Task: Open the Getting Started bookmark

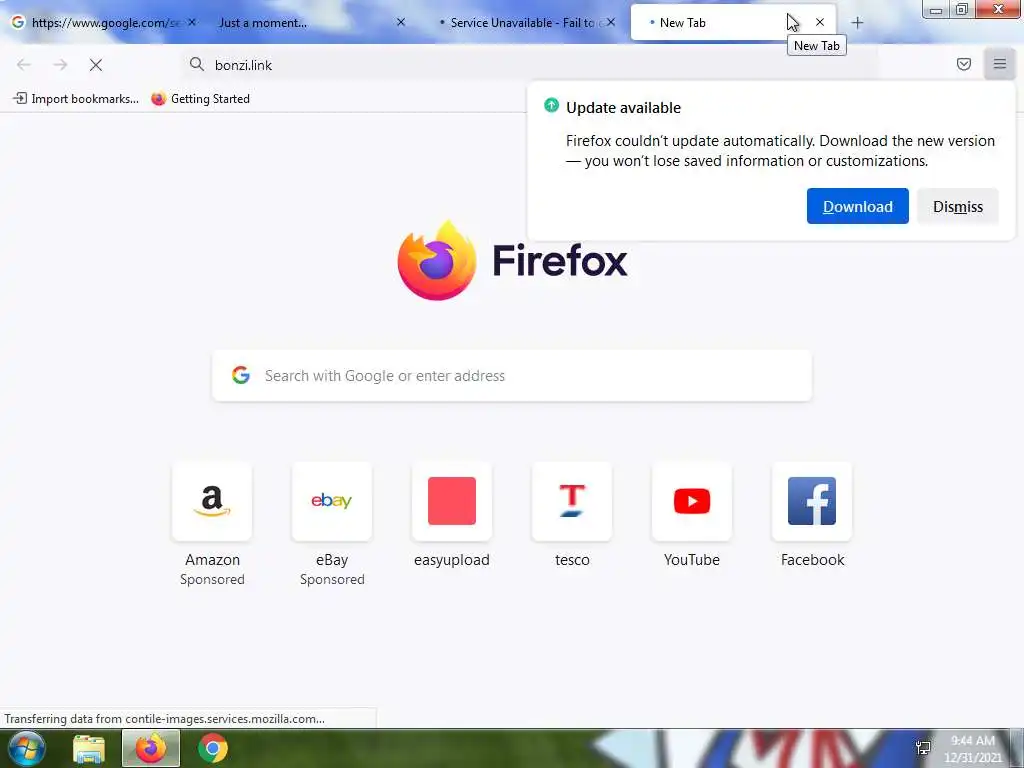Action: coord(200,99)
